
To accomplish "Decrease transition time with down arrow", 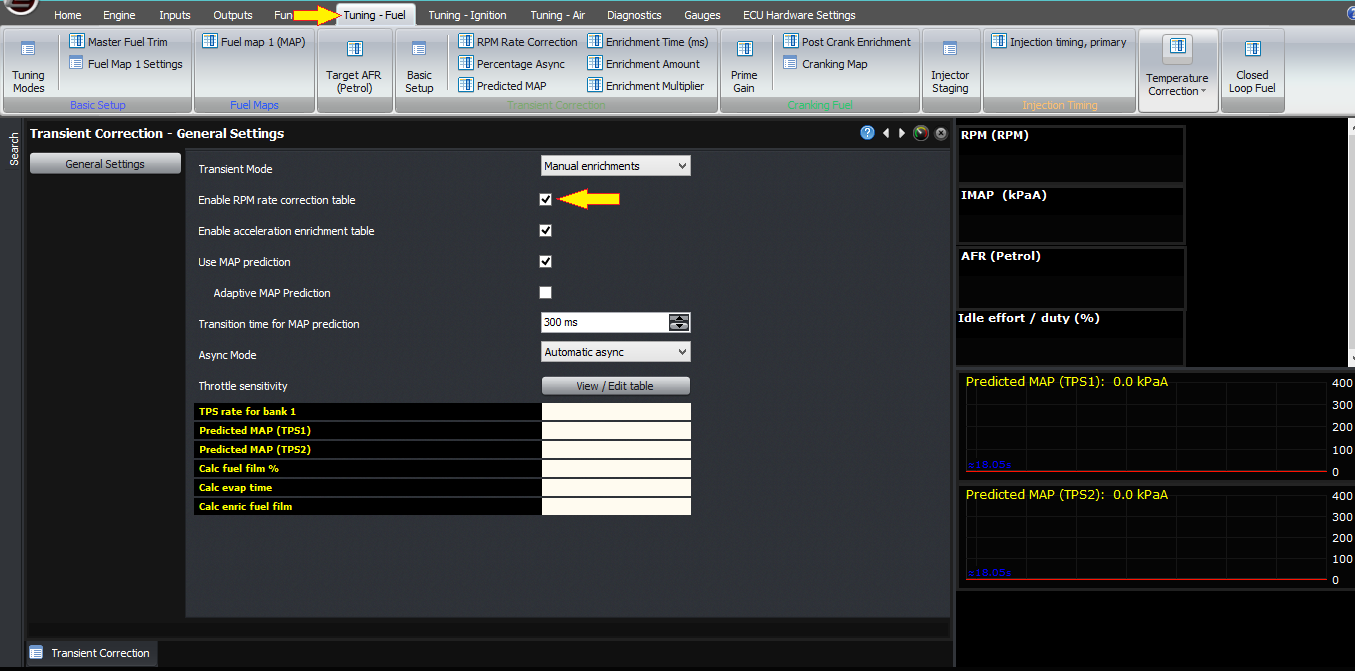I will (x=680, y=327).
